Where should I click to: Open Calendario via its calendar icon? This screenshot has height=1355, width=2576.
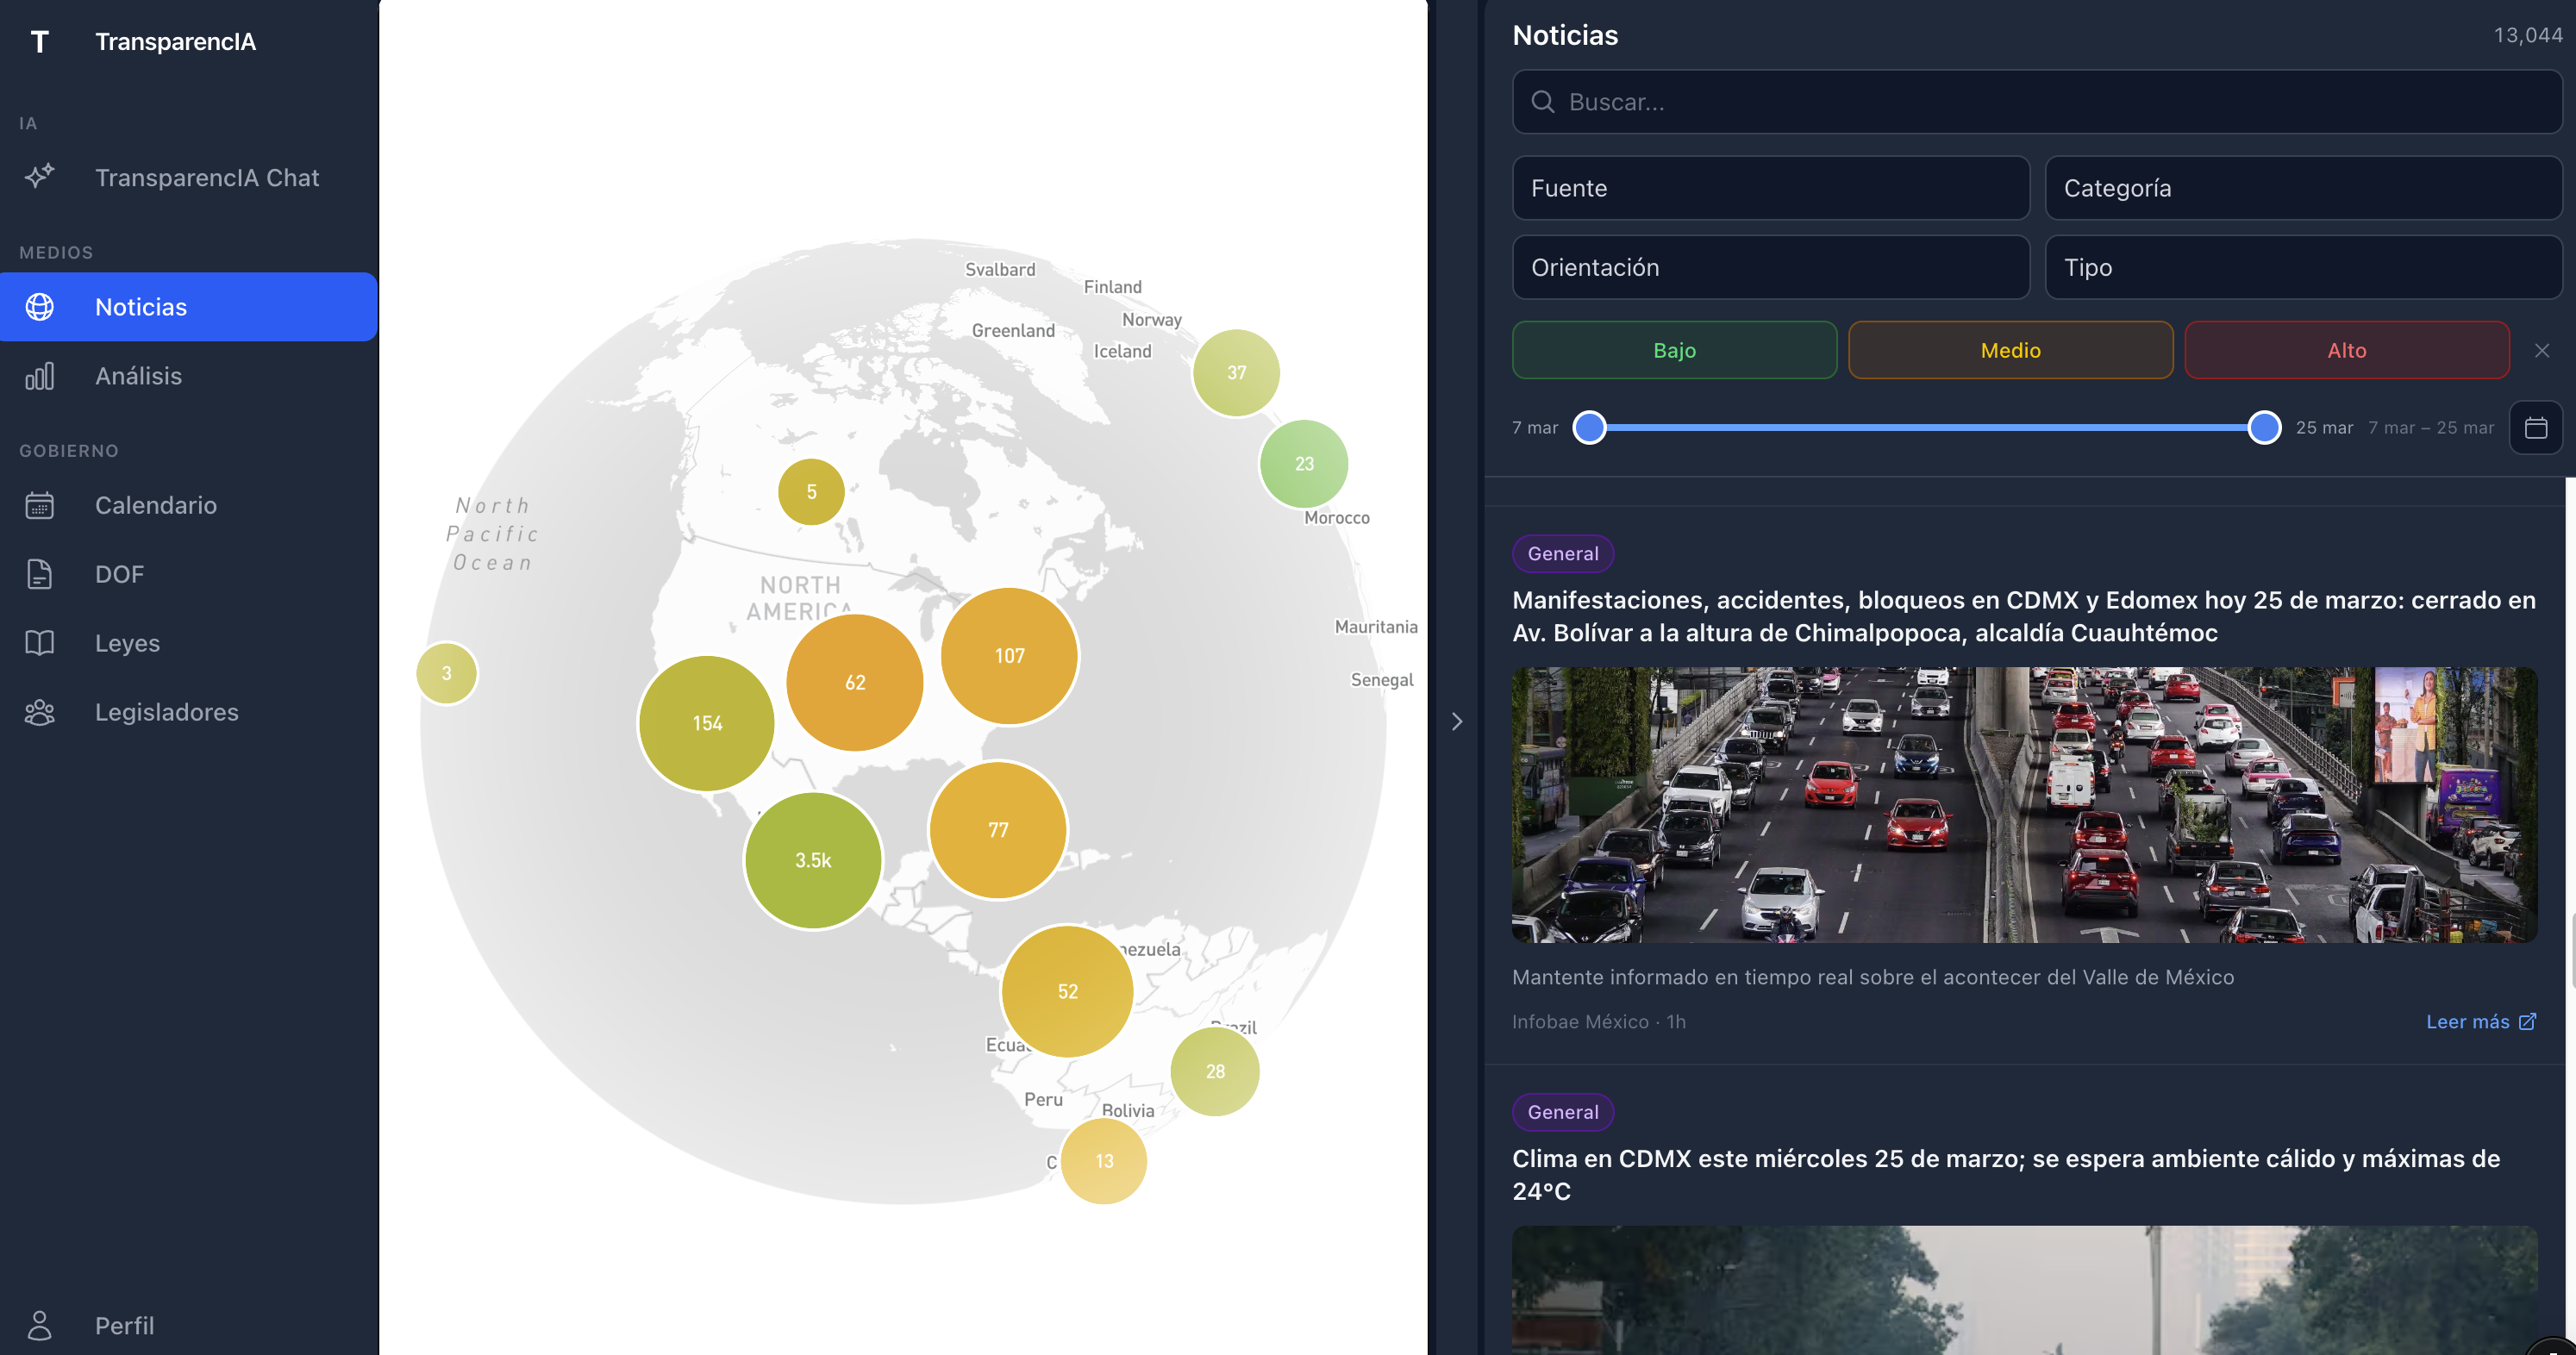point(40,505)
